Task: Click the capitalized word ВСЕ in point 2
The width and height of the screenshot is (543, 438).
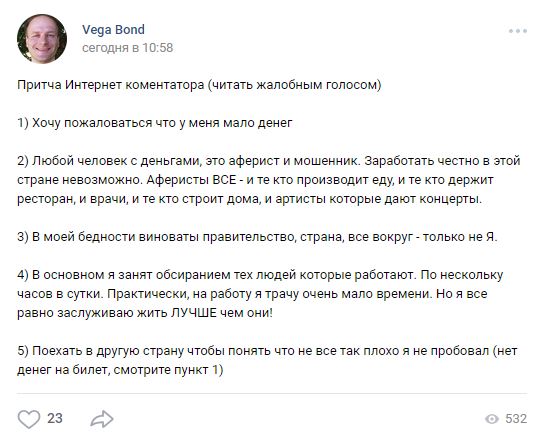Action: pos(224,180)
